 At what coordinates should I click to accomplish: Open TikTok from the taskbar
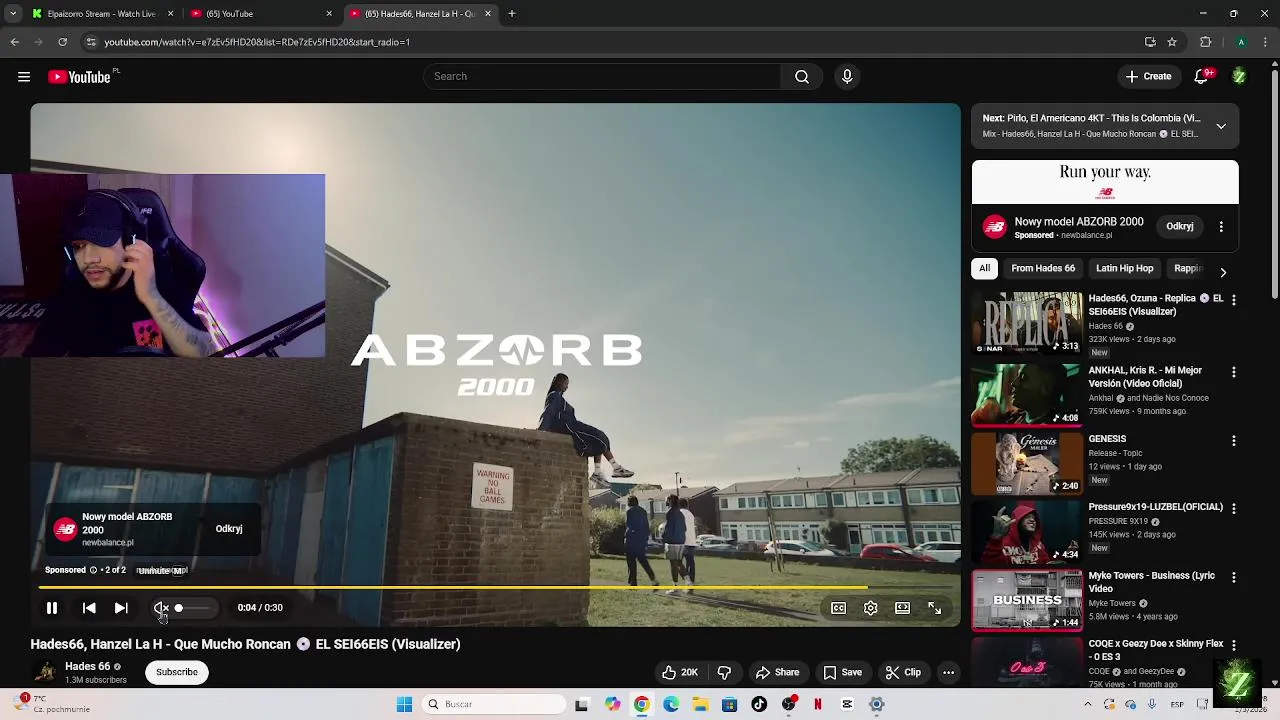pyautogui.click(x=759, y=704)
